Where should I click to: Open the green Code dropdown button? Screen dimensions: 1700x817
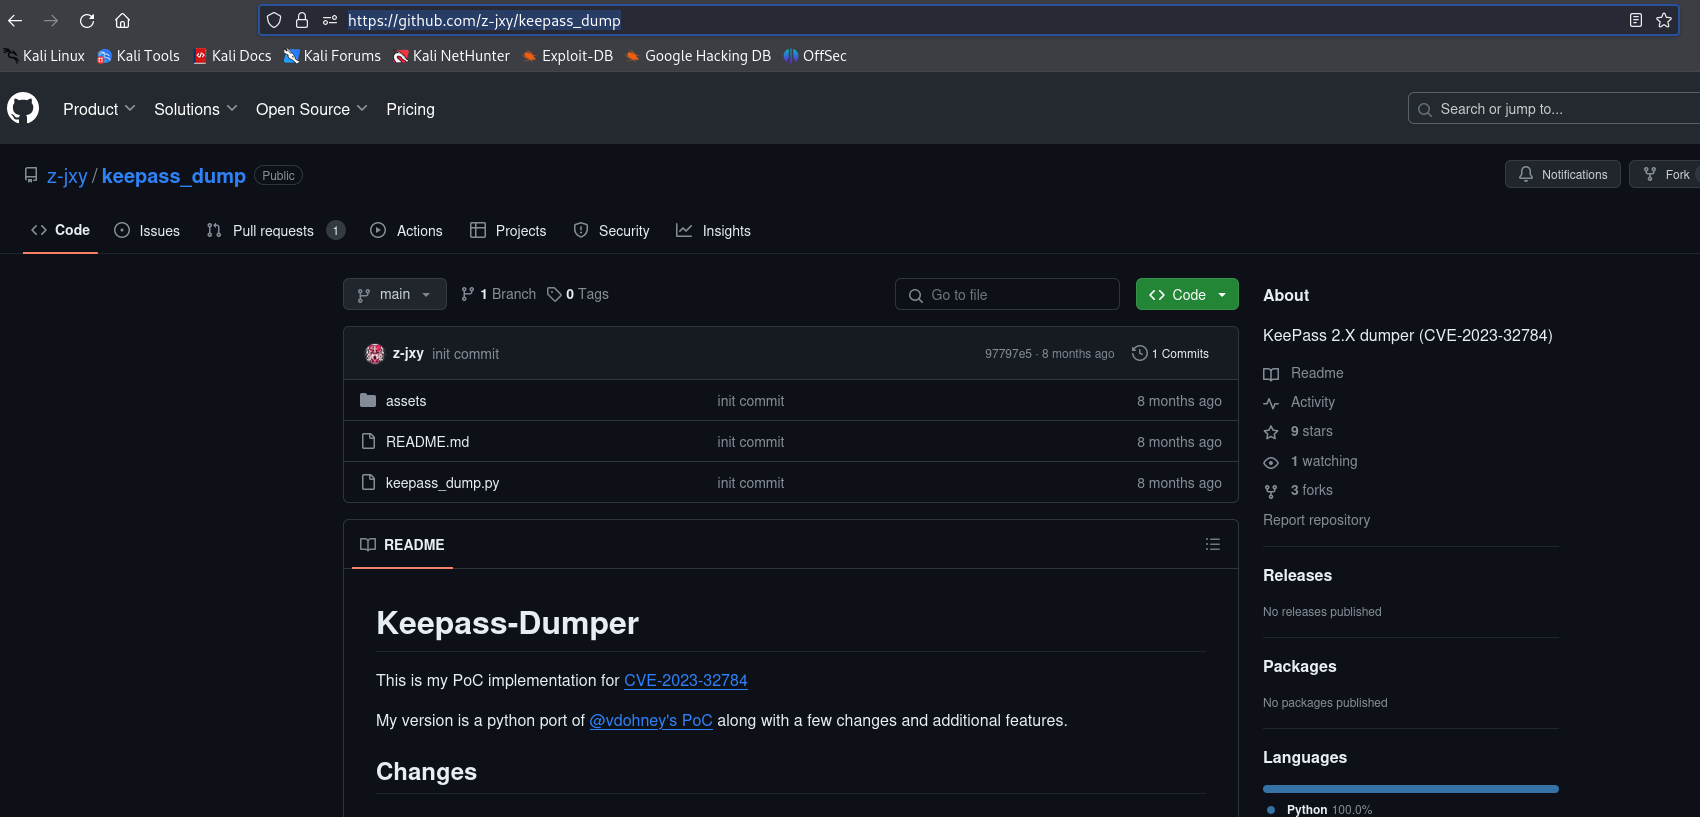1187,294
